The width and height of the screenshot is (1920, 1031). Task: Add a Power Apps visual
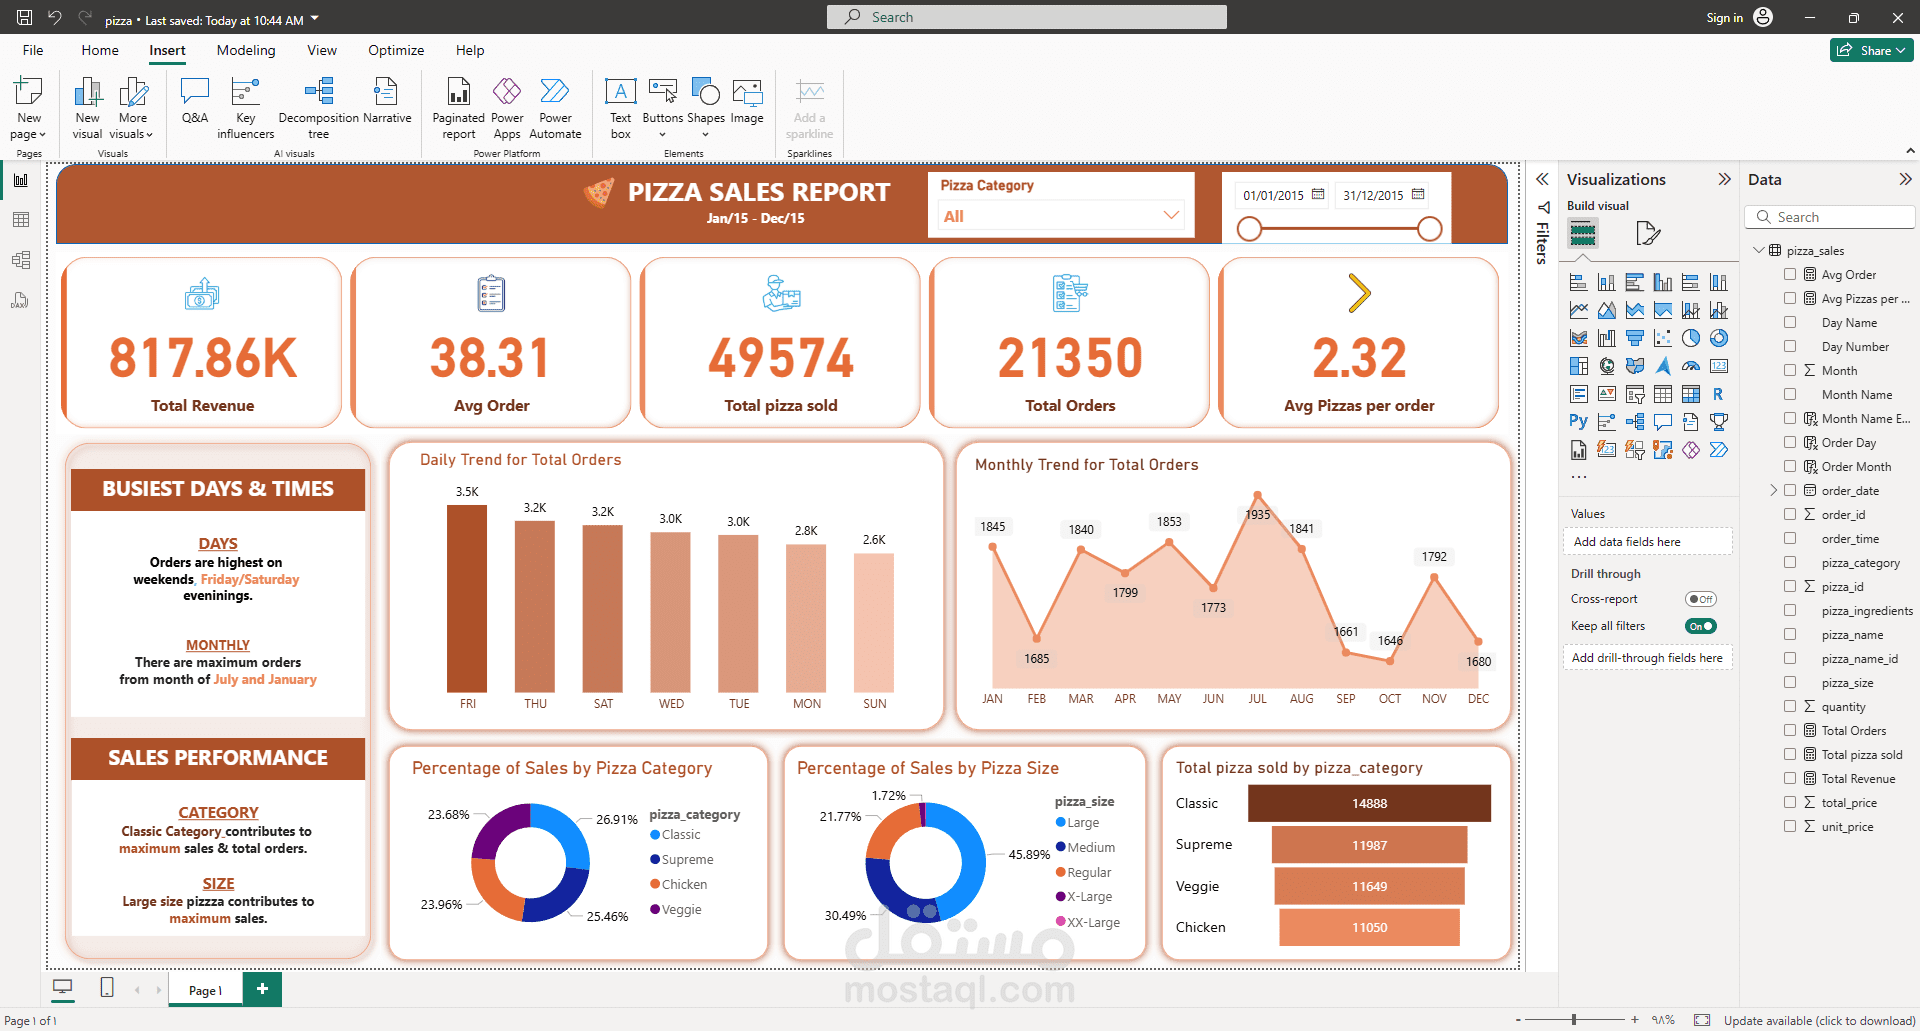[507, 108]
